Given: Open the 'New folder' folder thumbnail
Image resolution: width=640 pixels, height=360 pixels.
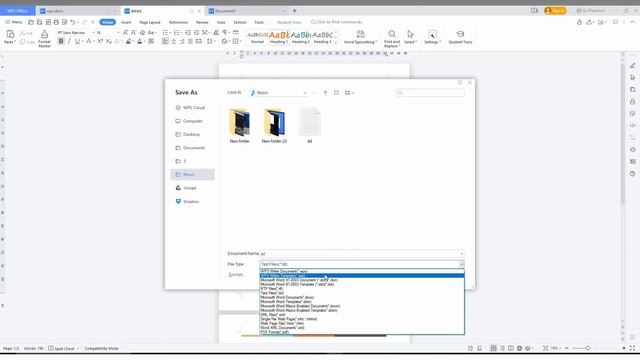Looking at the screenshot, I should pos(240,125).
